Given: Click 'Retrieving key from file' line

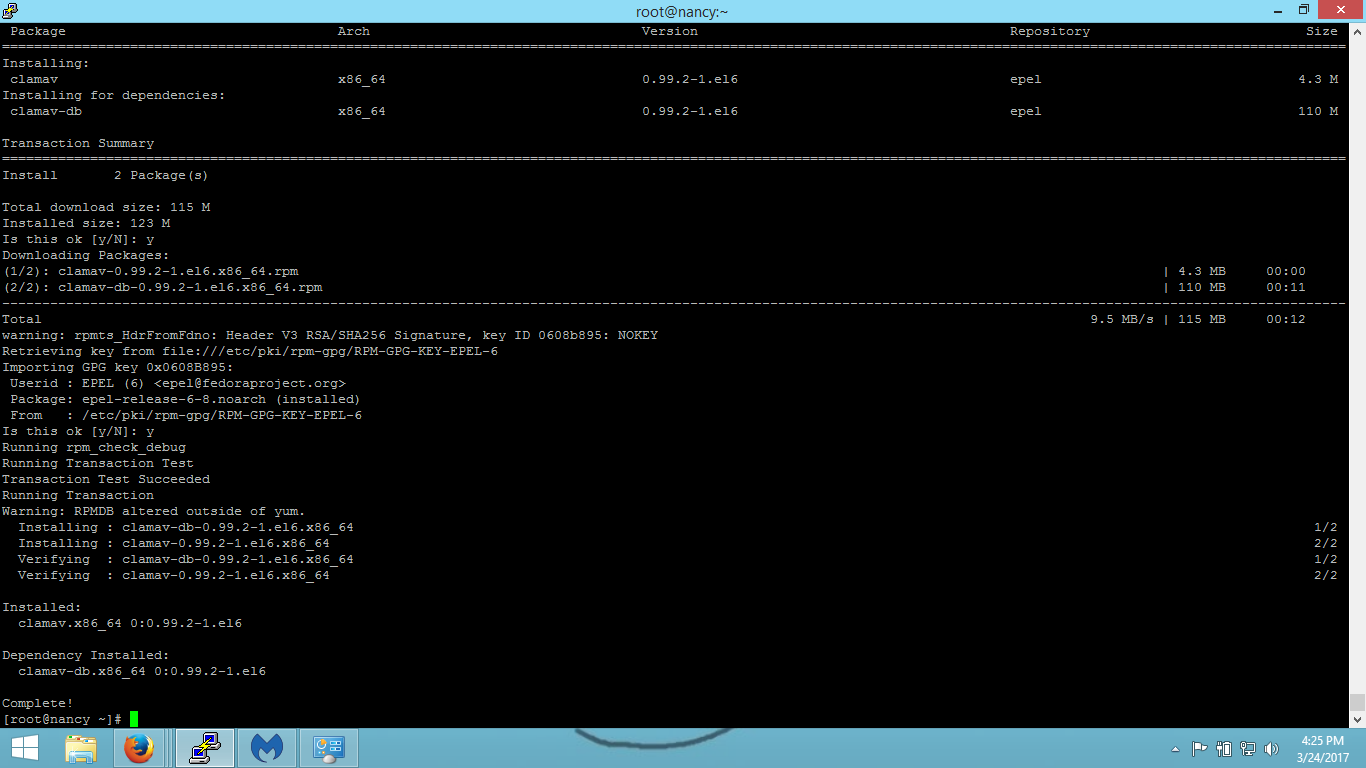Looking at the screenshot, I should click(x=250, y=351).
